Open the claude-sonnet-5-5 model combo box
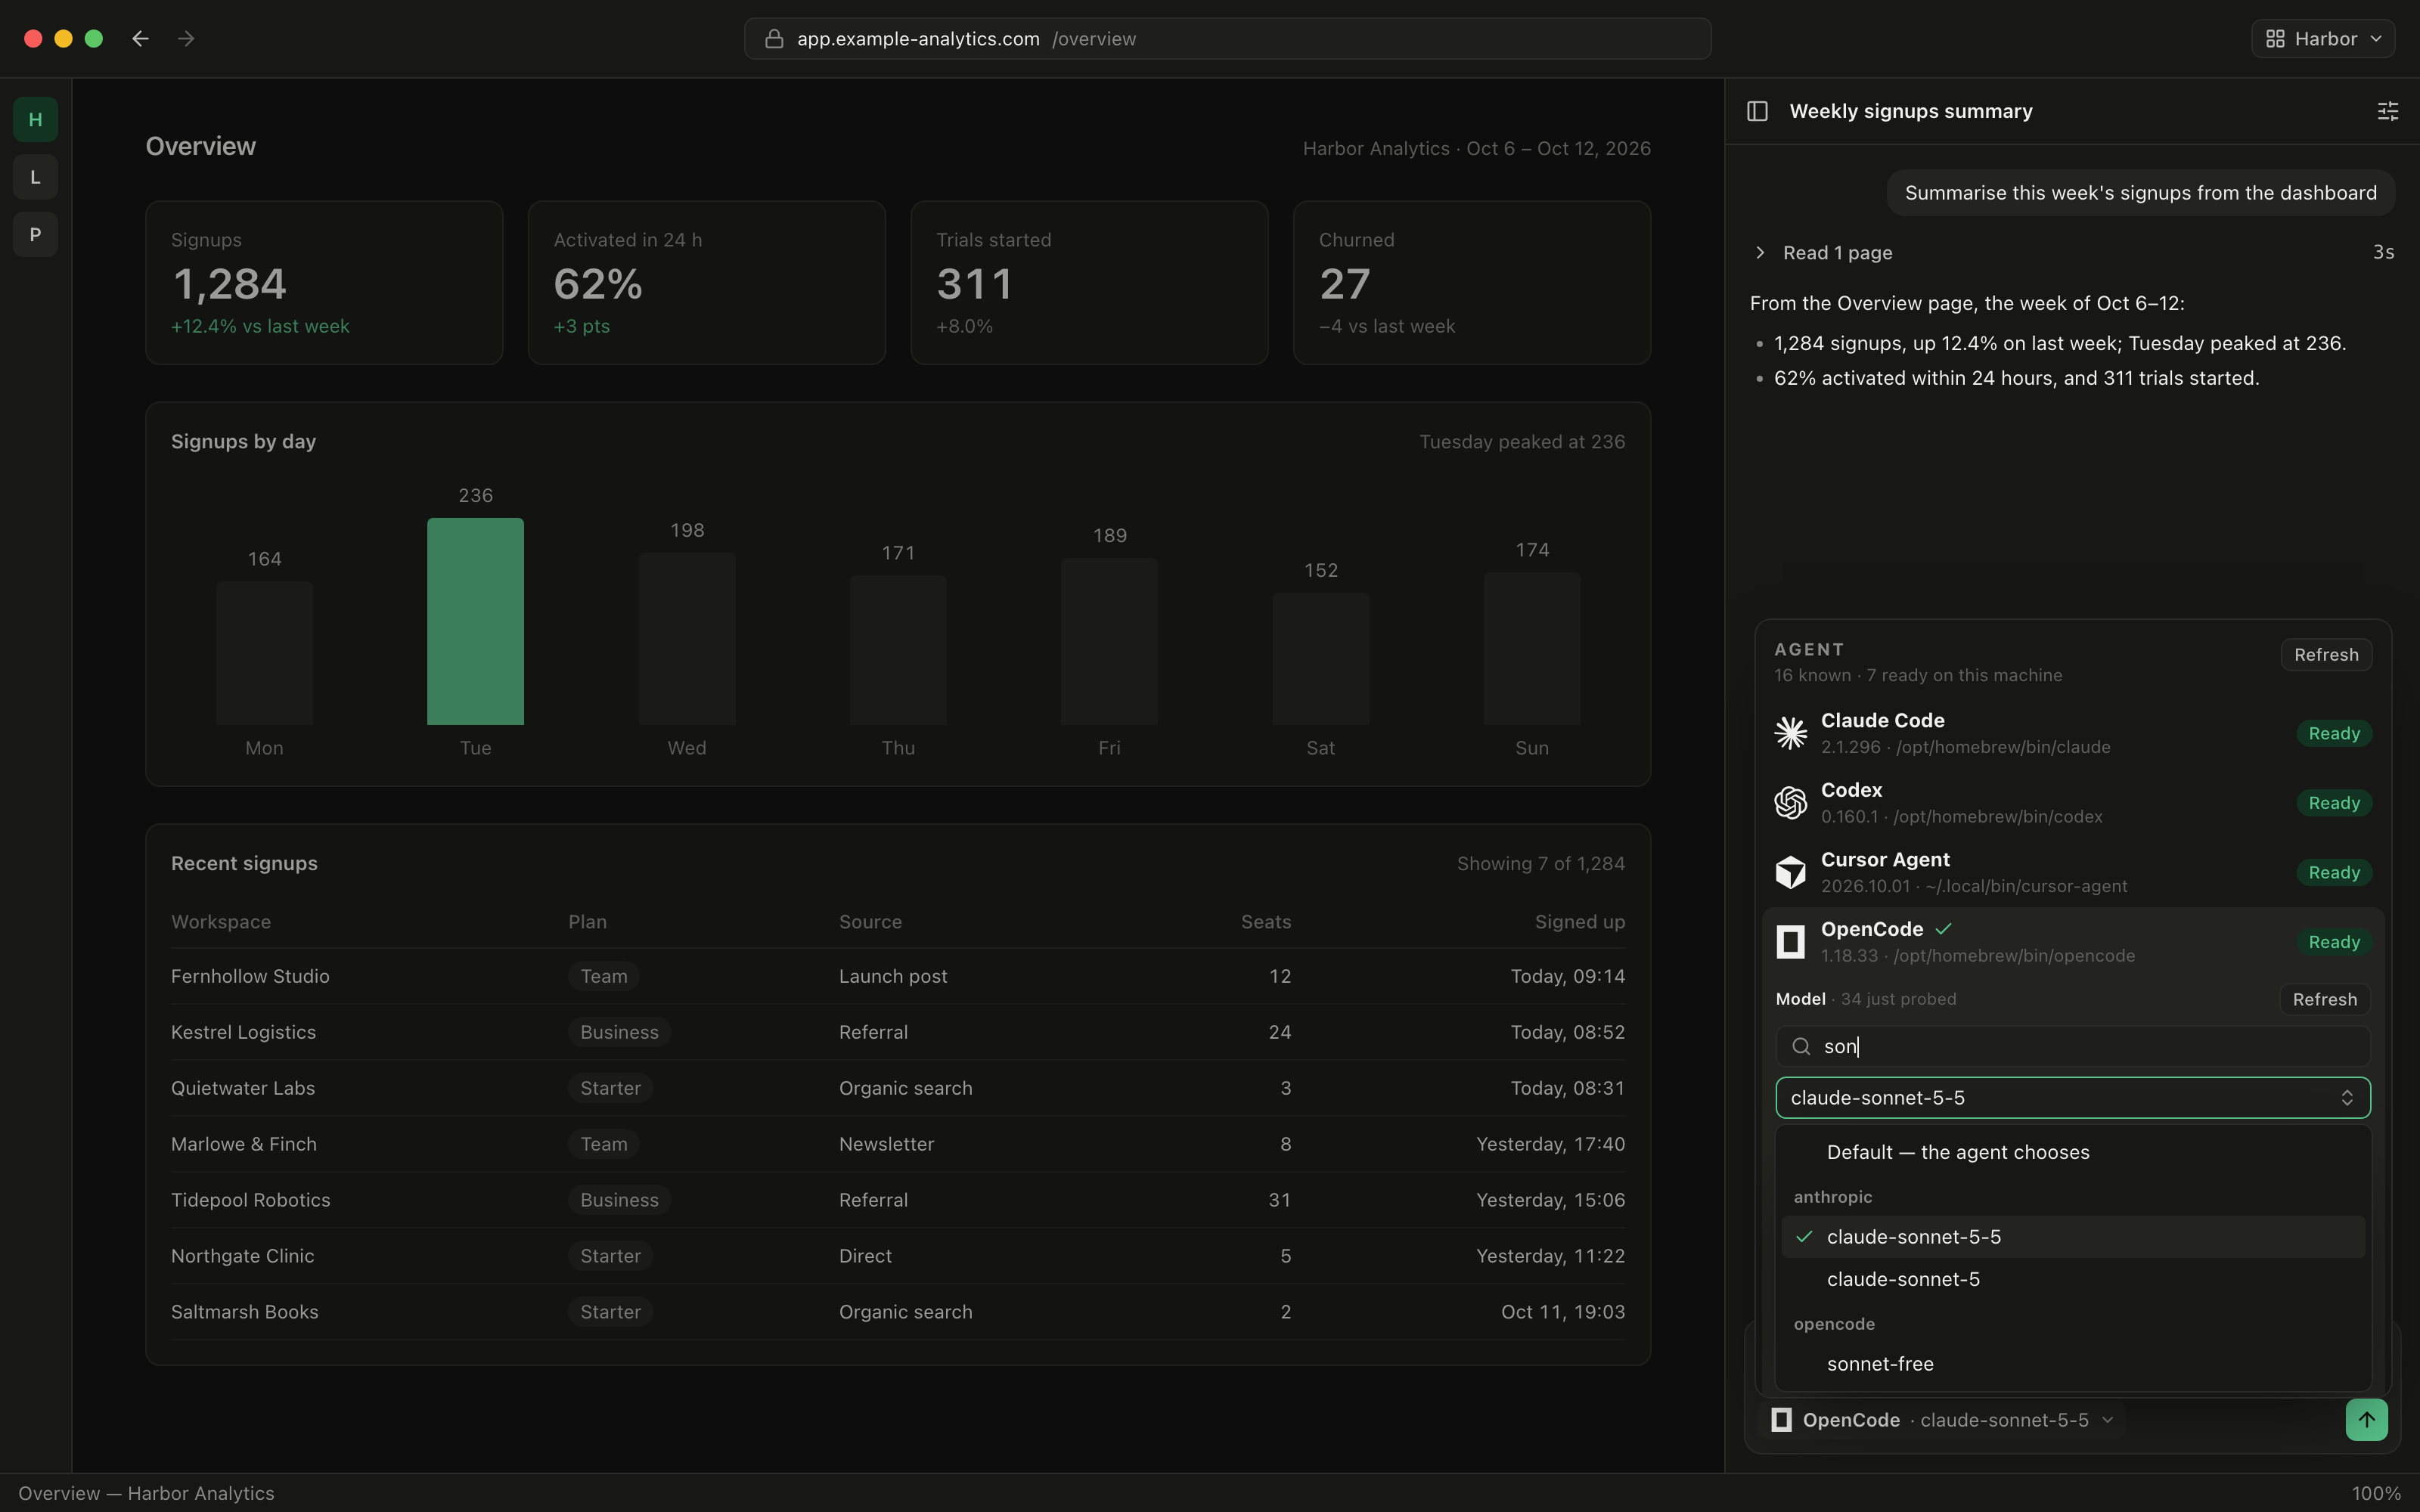 [2072, 1098]
